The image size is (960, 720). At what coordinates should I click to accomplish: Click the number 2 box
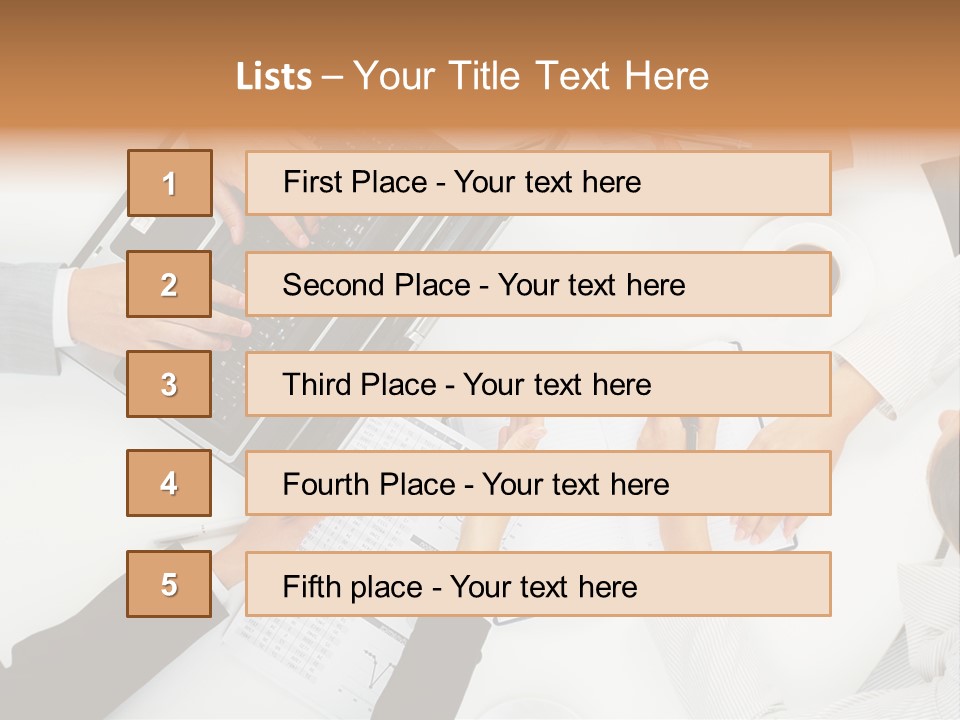coord(169,284)
